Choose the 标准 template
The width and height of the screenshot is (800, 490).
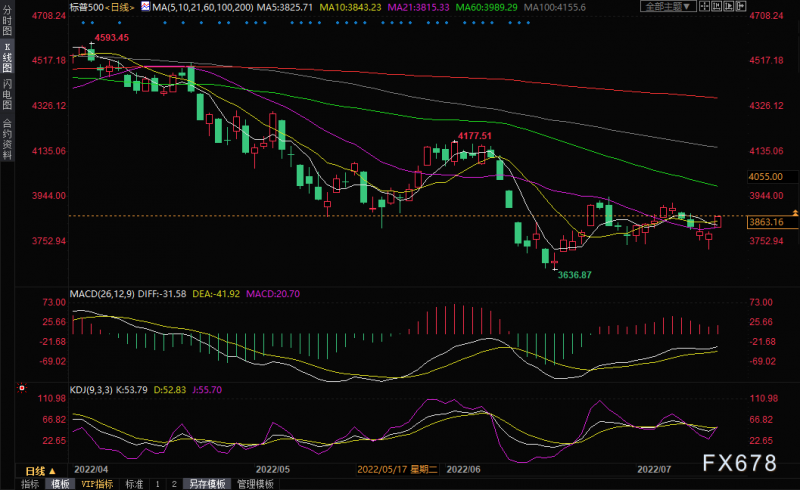click(x=134, y=484)
